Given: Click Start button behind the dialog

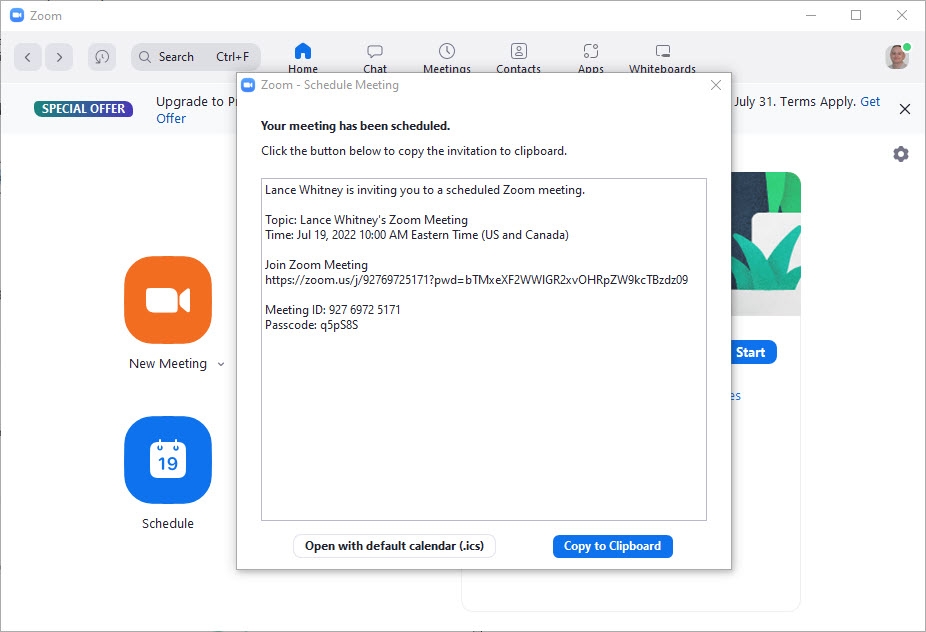Looking at the screenshot, I should pyautogui.click(x=753, y=353).
